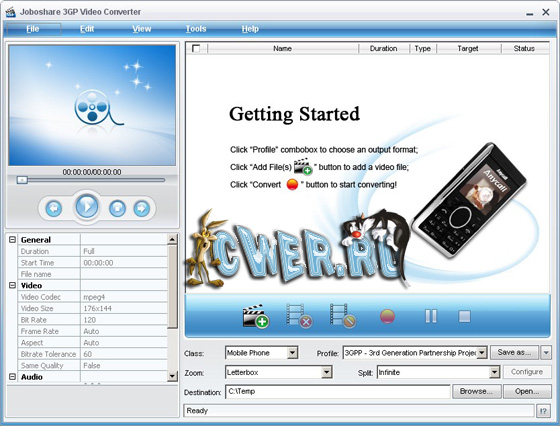Collapse the General properties group
This screenshot has width=560, height=426.
pyautogui.click(x=12, y=240)
